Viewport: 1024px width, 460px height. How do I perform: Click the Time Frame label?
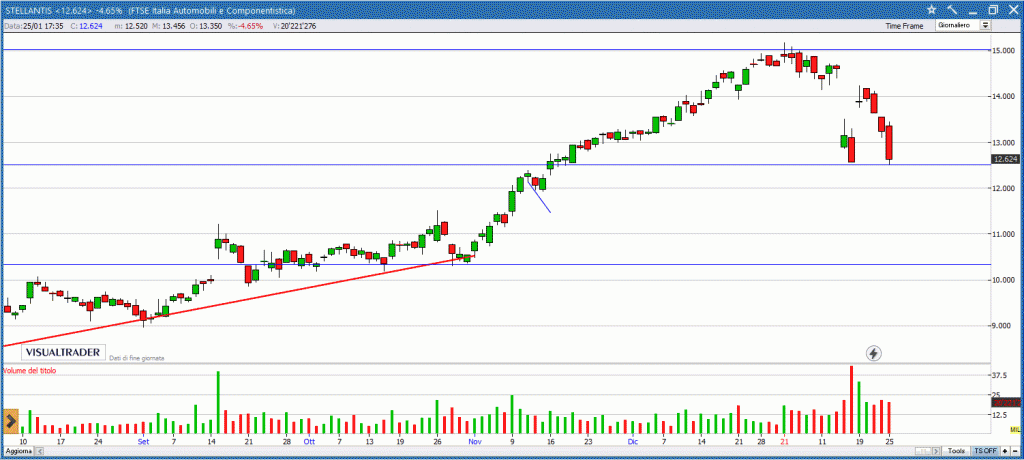(904, 26)
